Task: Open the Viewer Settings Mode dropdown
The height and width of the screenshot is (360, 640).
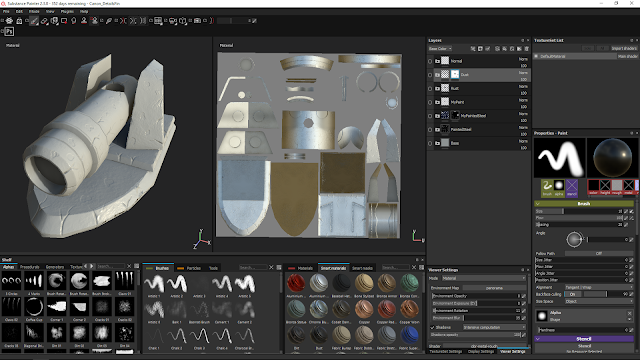Action: pos(484,278)
